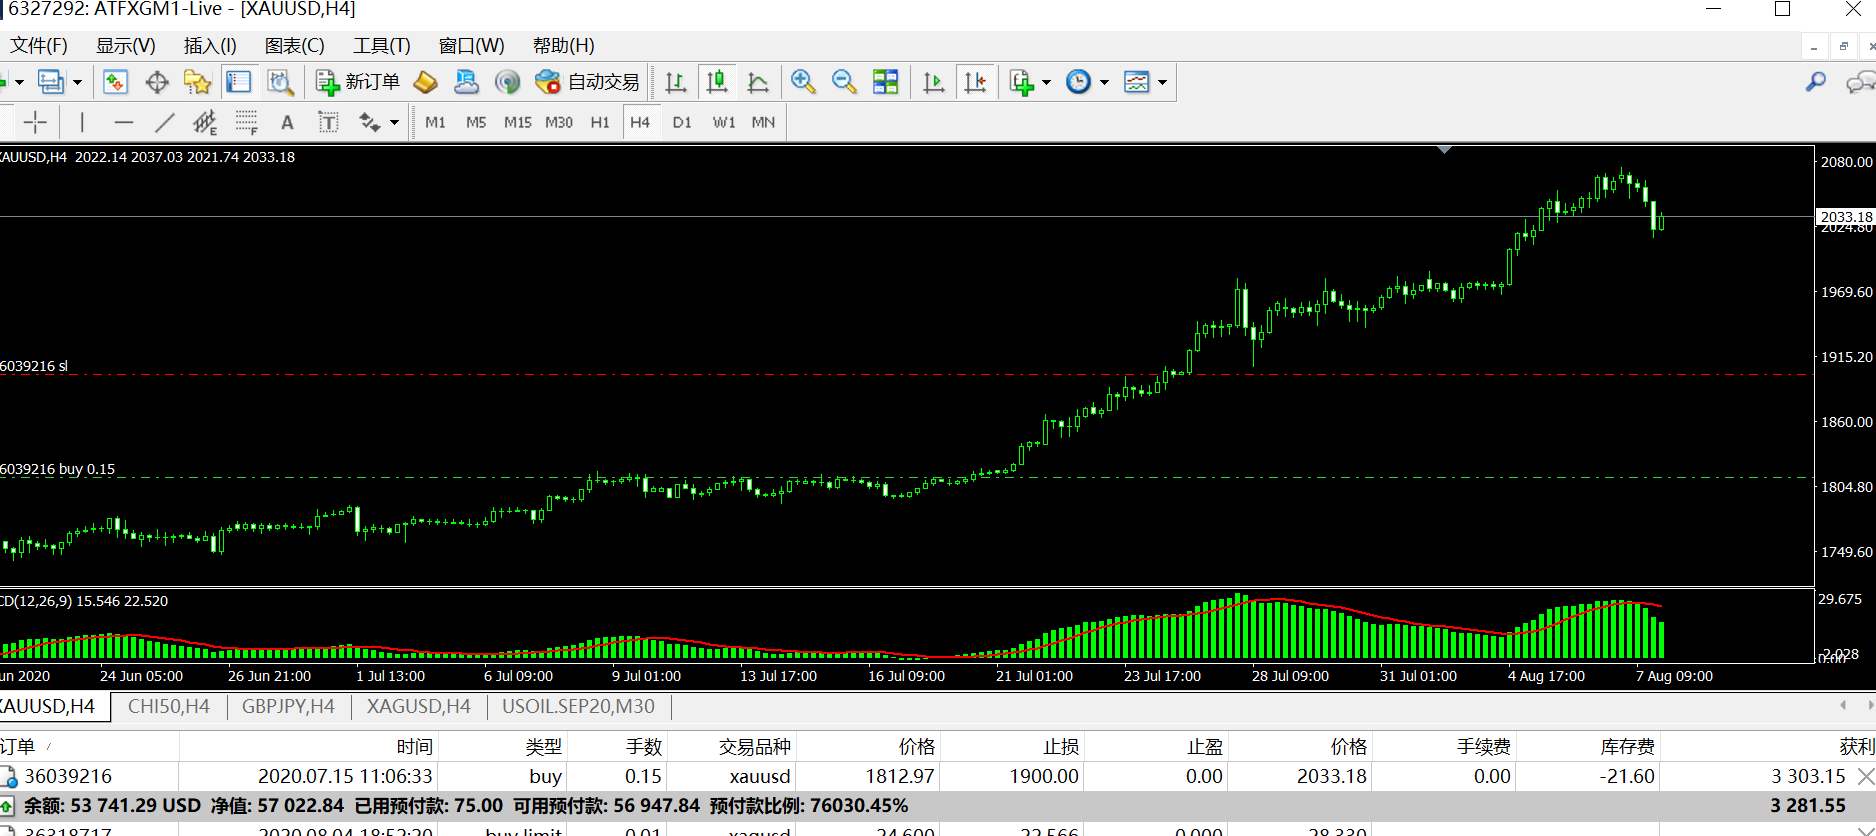Switch to the CHI50,H4 chart tab
Screen dimensions: 1876x836
169,707
